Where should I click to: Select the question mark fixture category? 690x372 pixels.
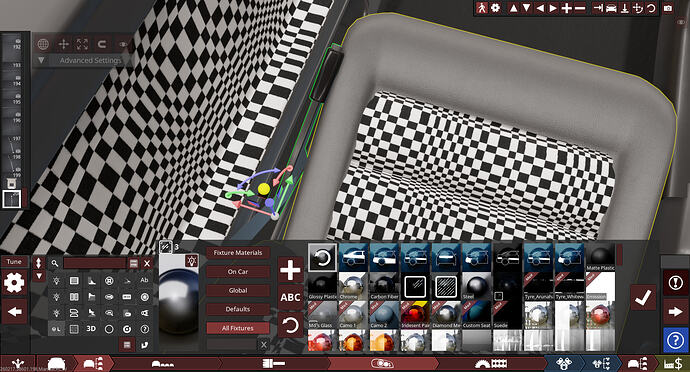(144, 329)
